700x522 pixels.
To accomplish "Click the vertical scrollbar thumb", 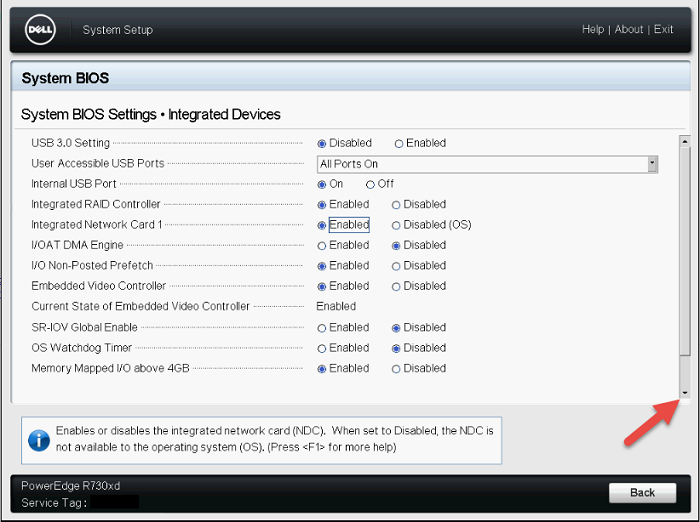I will pos(685,250).
